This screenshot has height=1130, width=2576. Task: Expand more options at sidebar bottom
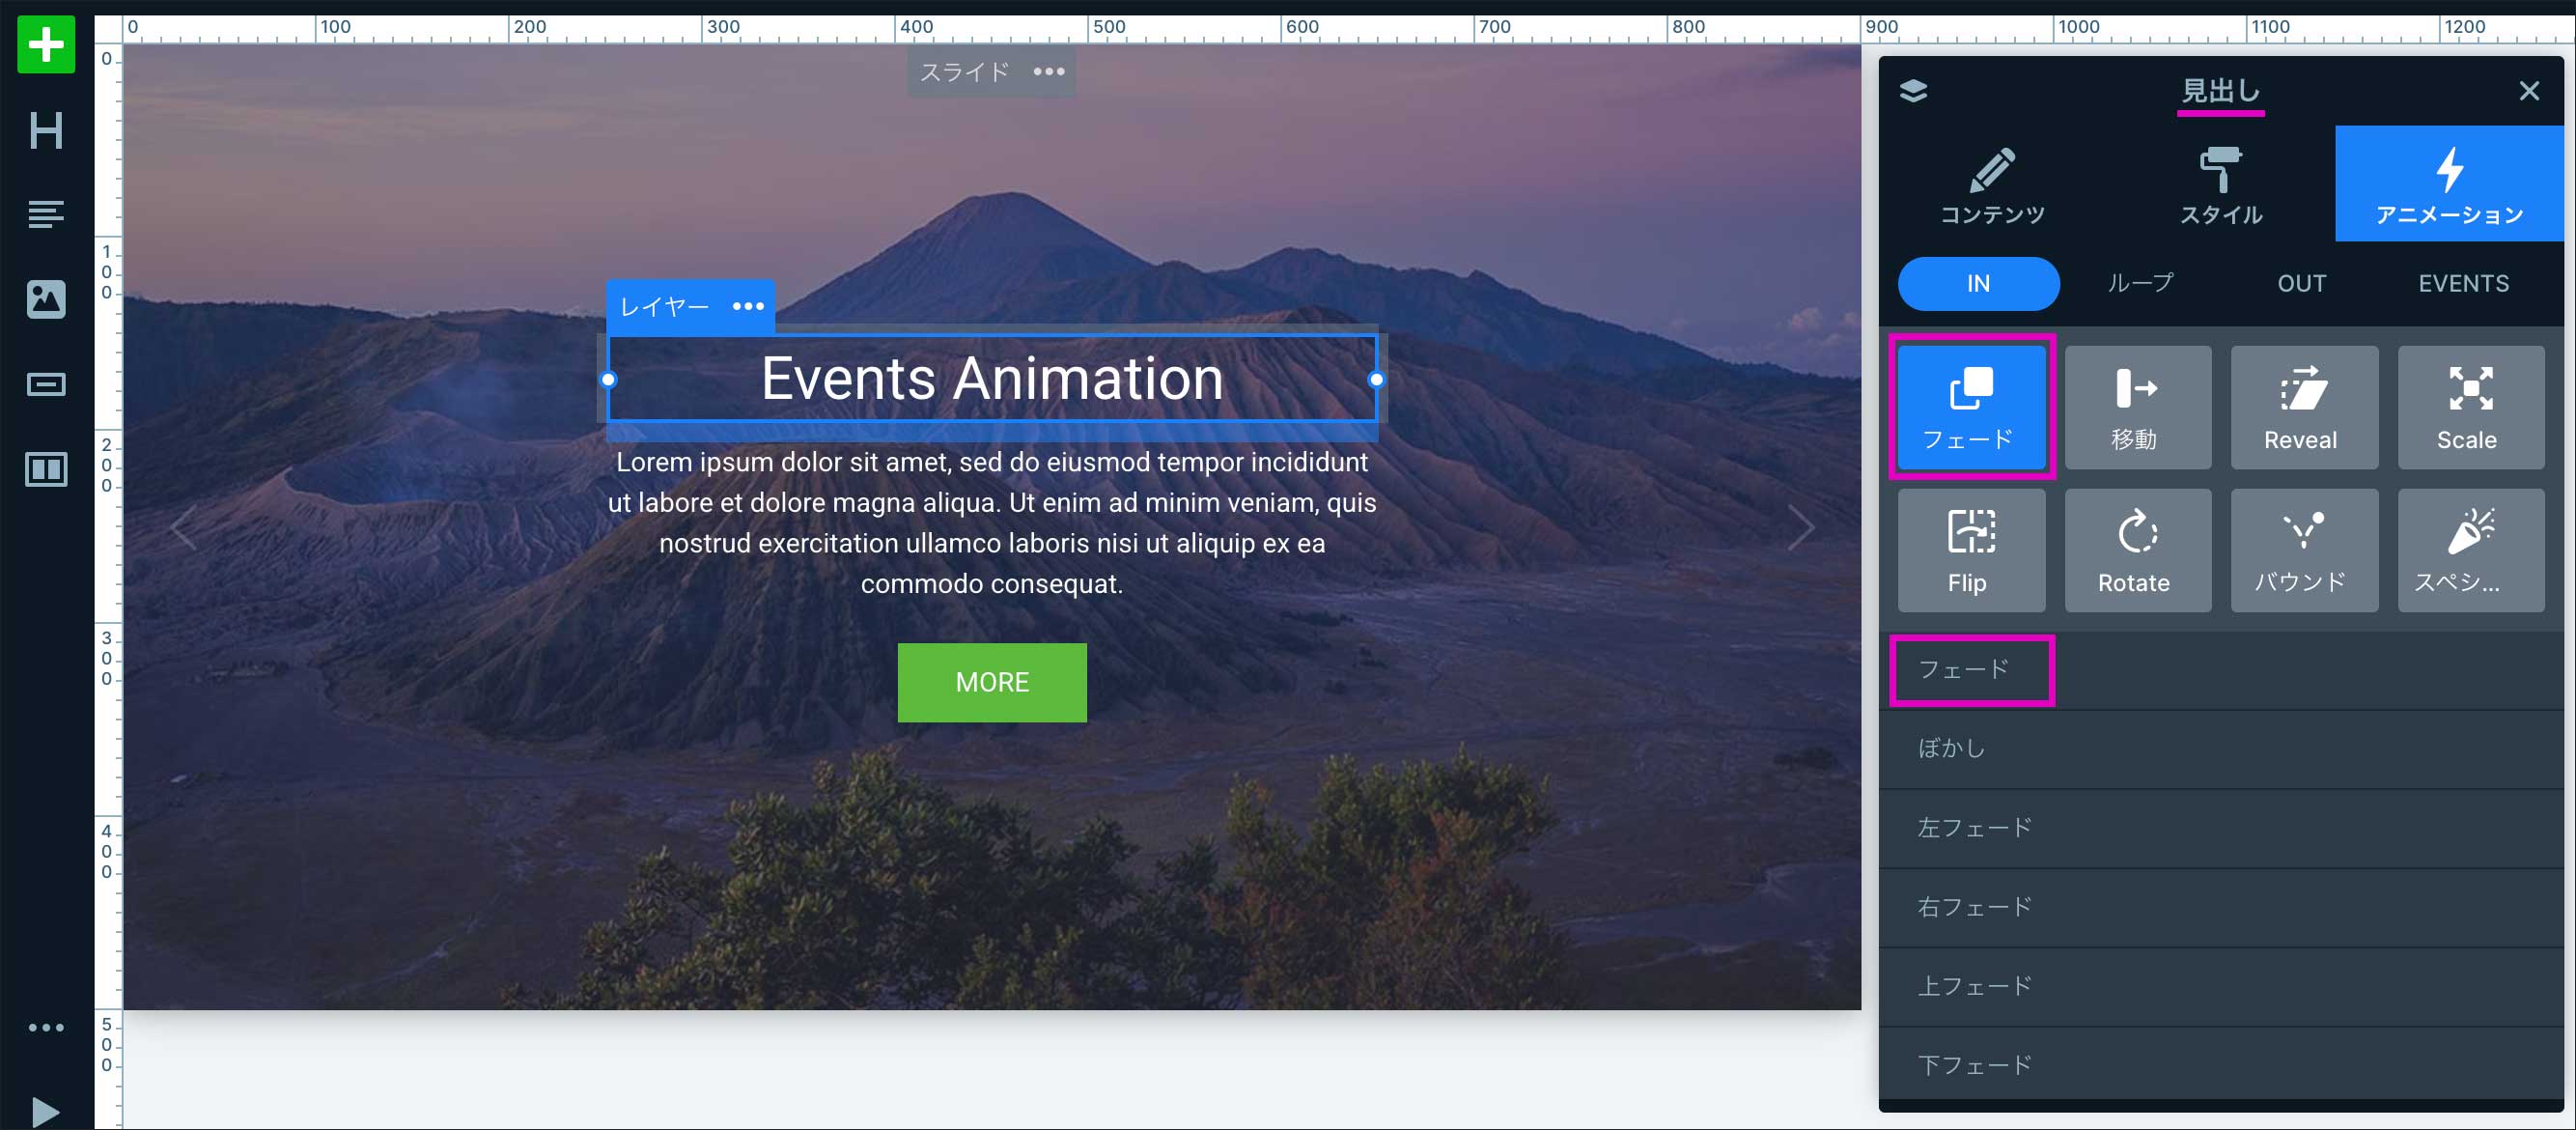(46, 1027)
